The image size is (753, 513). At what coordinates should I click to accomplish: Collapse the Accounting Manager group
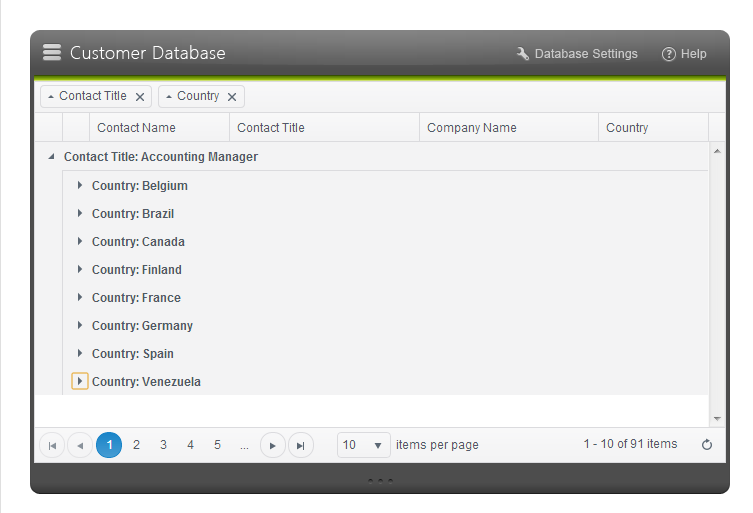tap(51, 157)
